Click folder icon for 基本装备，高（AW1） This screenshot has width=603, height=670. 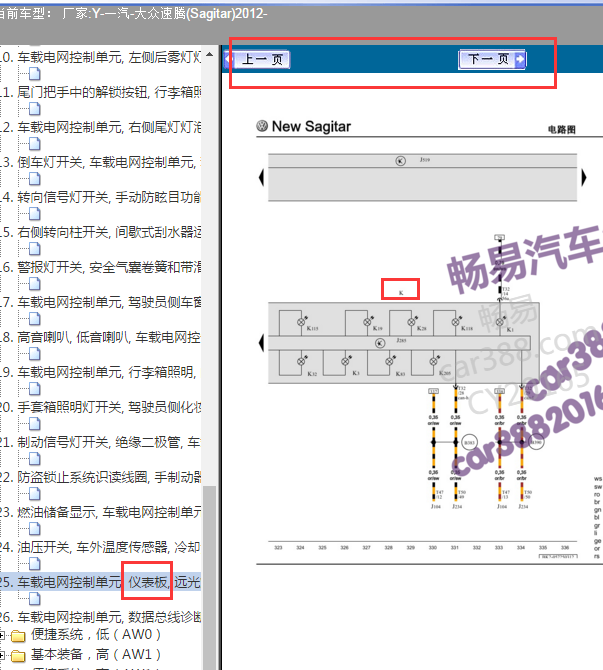(18, 655)
